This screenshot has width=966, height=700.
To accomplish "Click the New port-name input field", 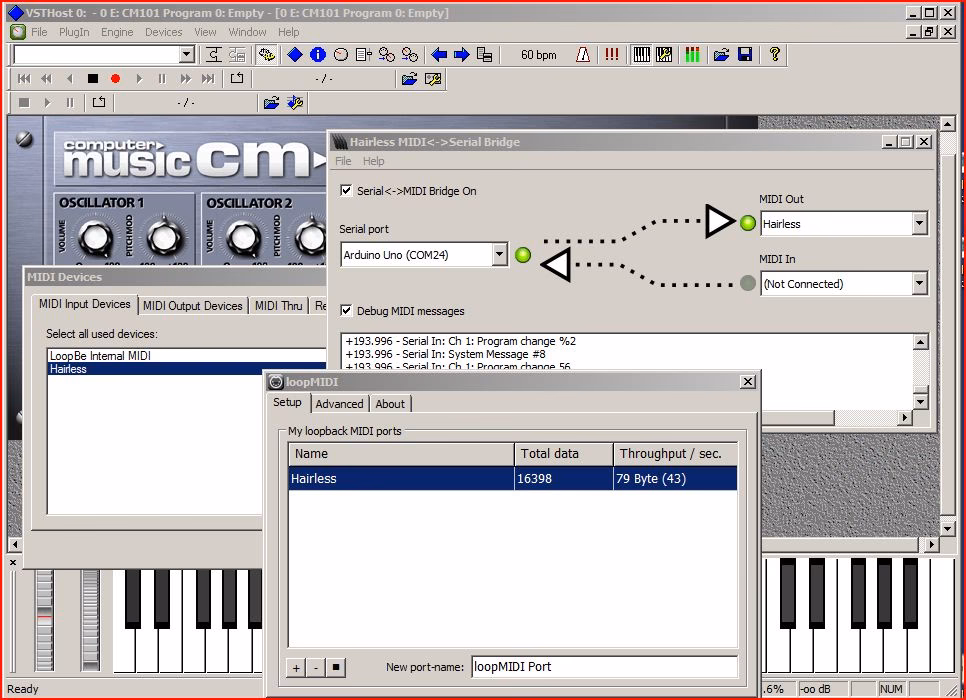I will point(604,667).
